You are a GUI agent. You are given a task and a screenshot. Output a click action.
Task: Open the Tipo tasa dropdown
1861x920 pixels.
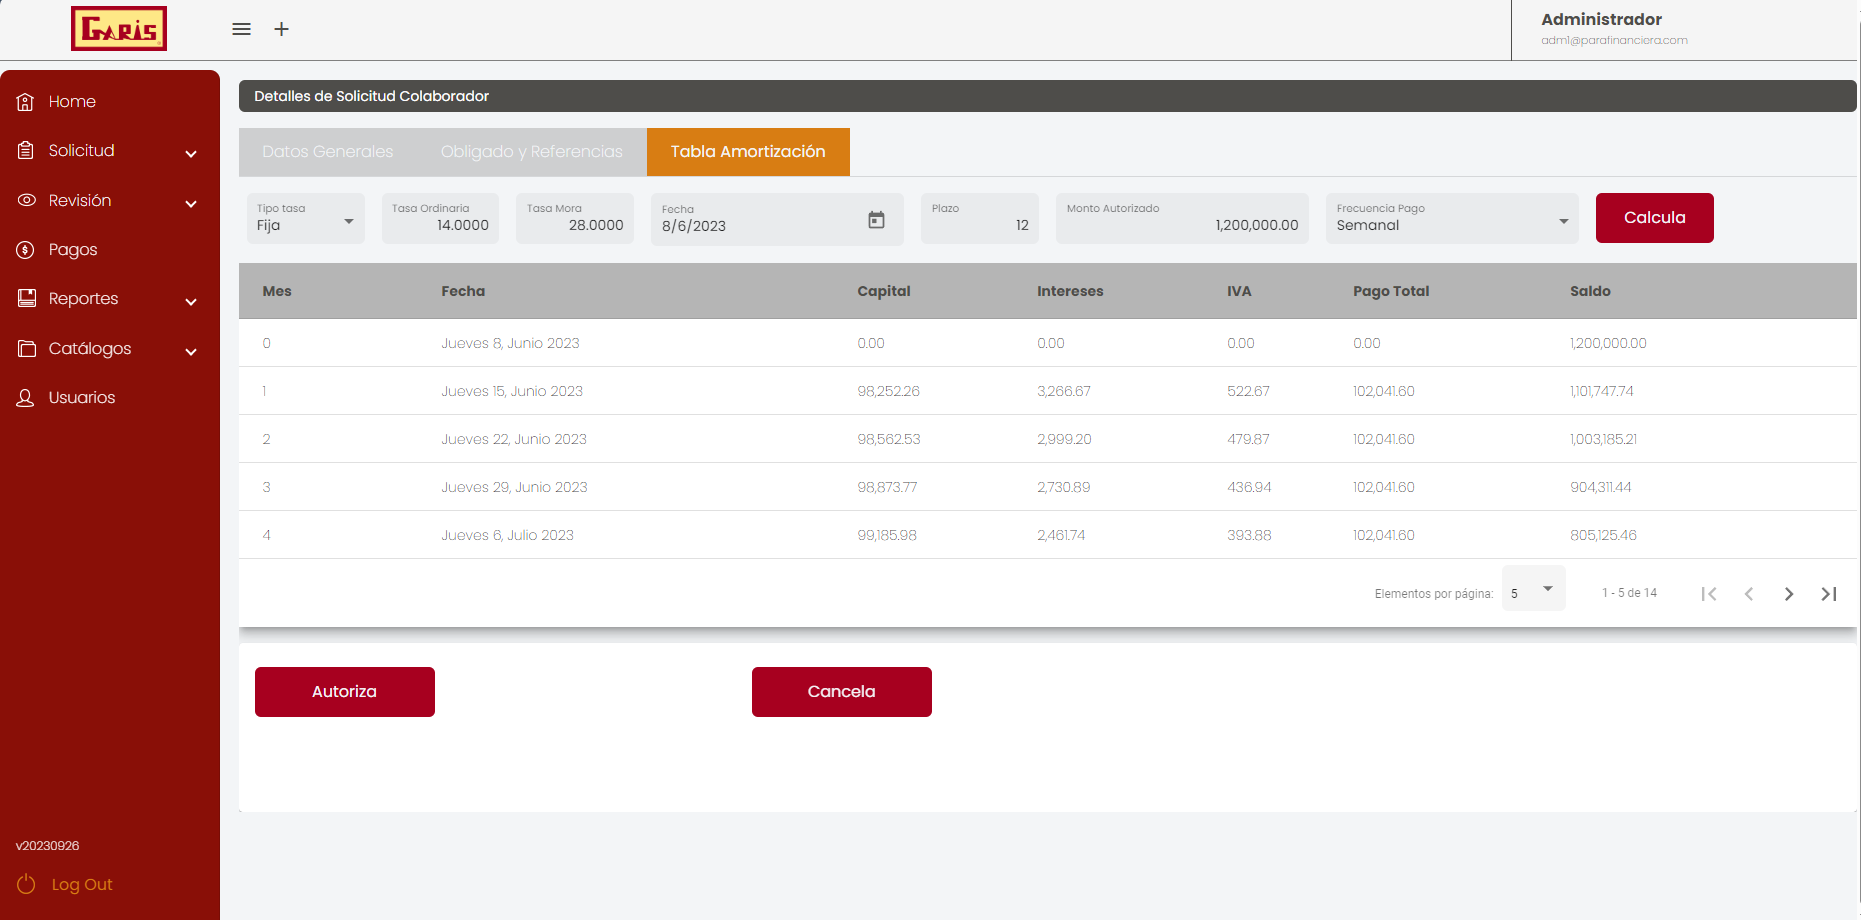(305, 220)
